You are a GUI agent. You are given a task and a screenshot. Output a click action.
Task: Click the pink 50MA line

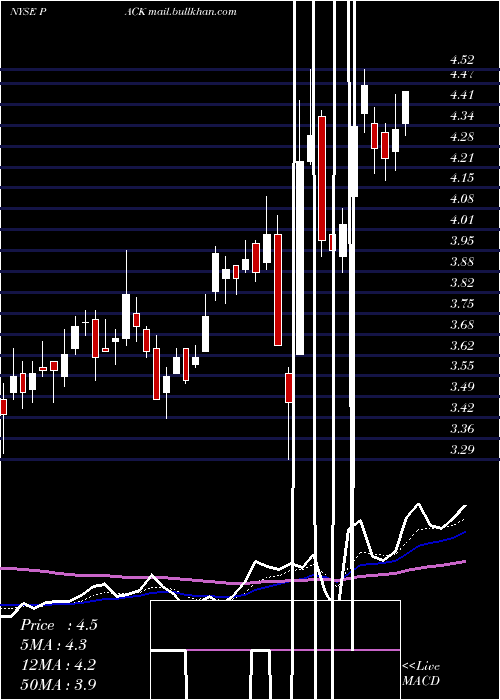pos(232,583)
